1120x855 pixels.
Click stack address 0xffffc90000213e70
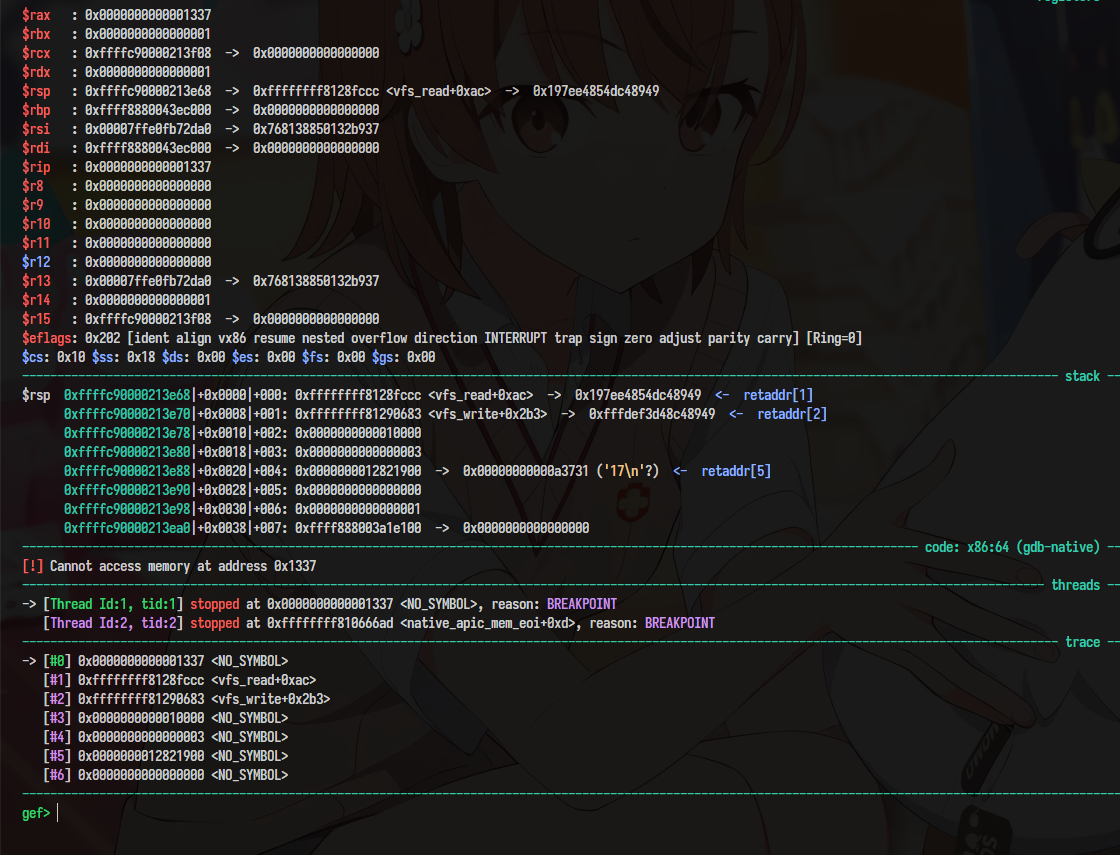click(127, 414)
